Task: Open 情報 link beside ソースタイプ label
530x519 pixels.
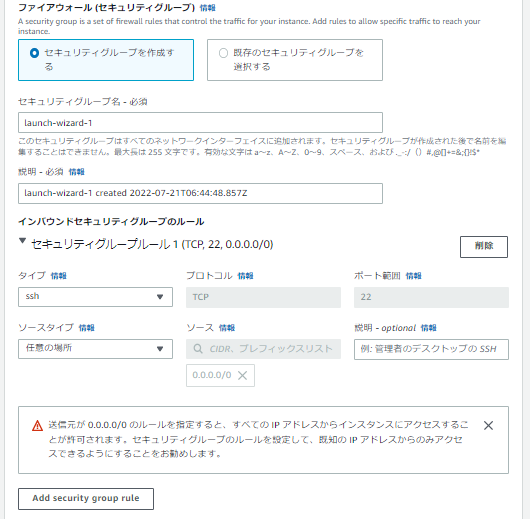Action: point(87,328)
